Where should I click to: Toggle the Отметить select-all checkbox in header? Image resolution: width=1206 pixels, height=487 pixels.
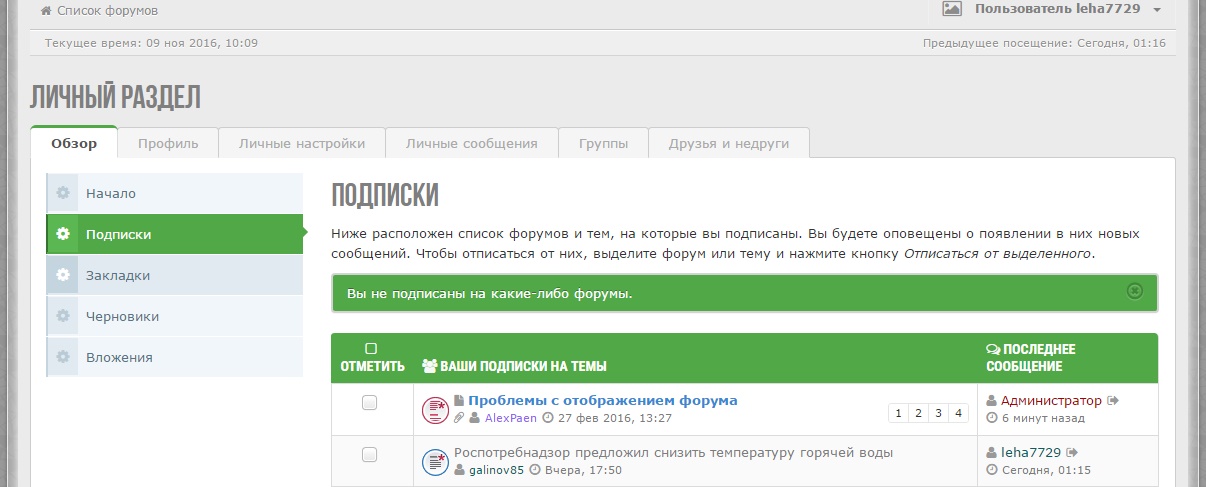[371, 349]
